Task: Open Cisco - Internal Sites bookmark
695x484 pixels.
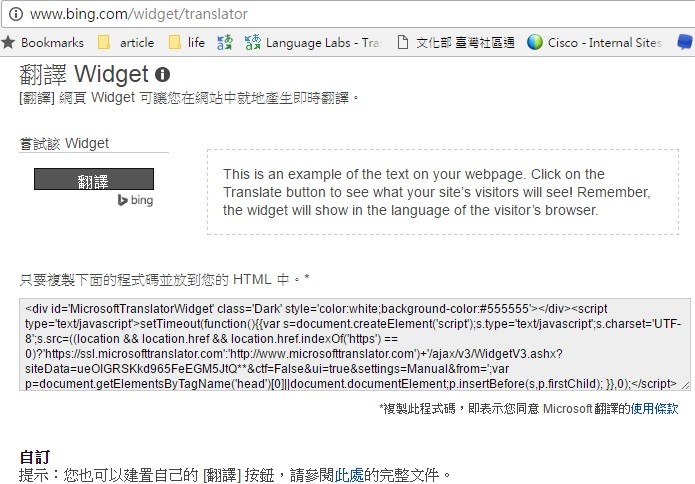Action: tap(594, 43)
